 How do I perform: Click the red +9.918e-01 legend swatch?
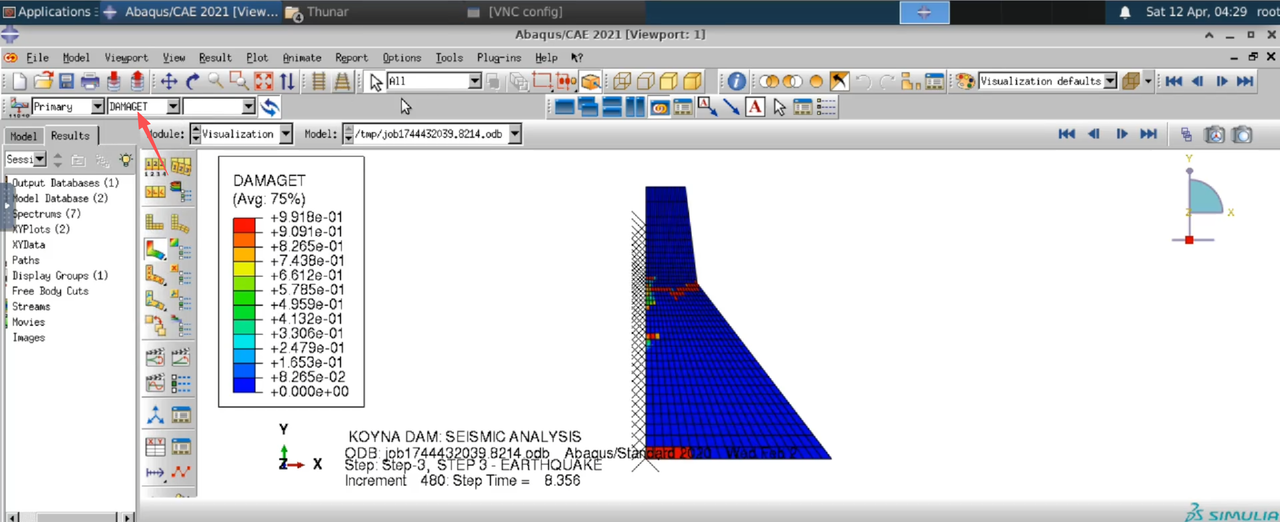(246, 223)
